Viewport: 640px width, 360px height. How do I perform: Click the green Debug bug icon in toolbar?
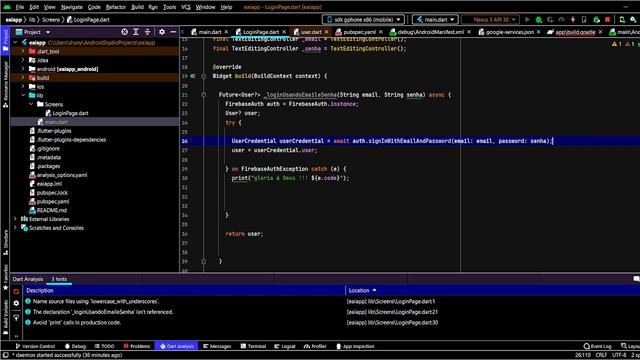pyautogui.click(x=539, y=20)
